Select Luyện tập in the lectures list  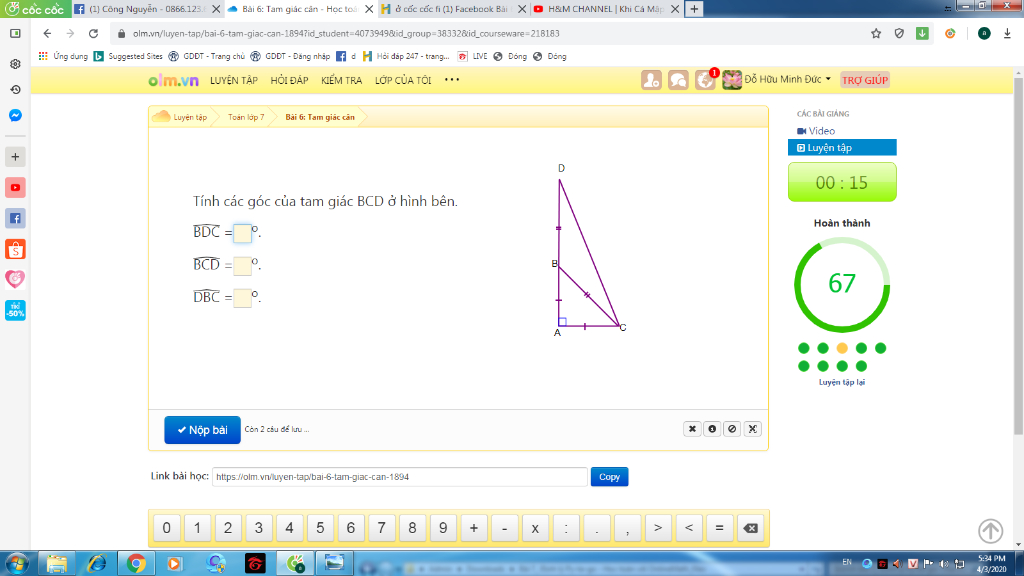tap(842, 148)
